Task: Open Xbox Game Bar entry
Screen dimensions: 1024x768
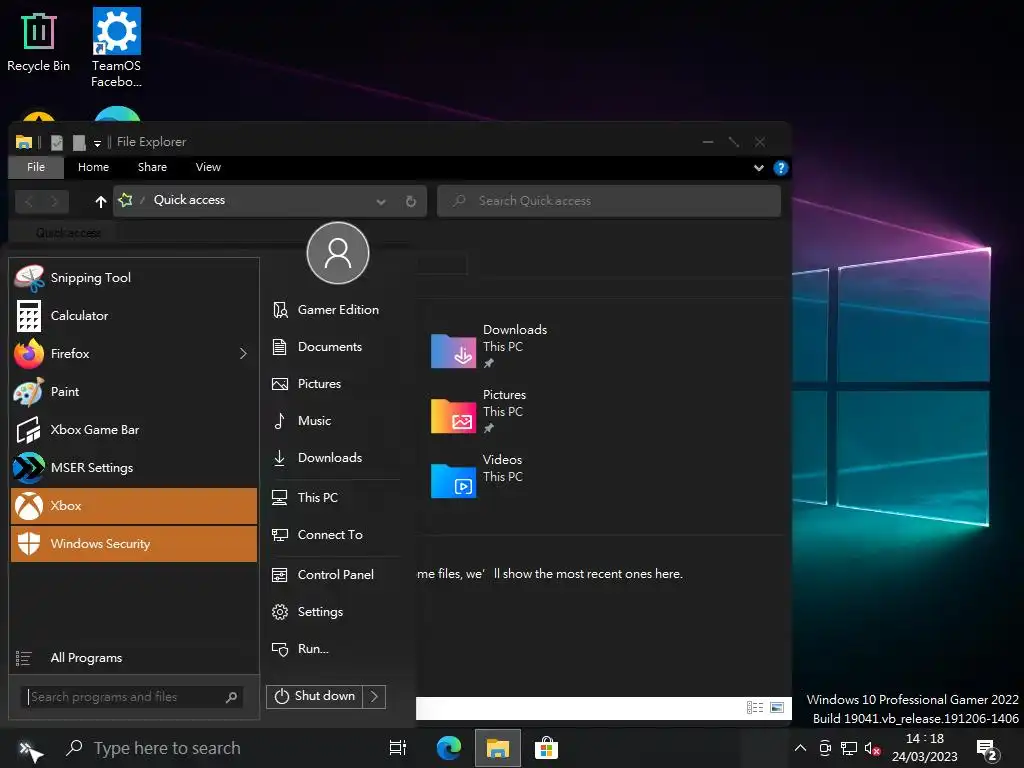Action: pos(134,430)
